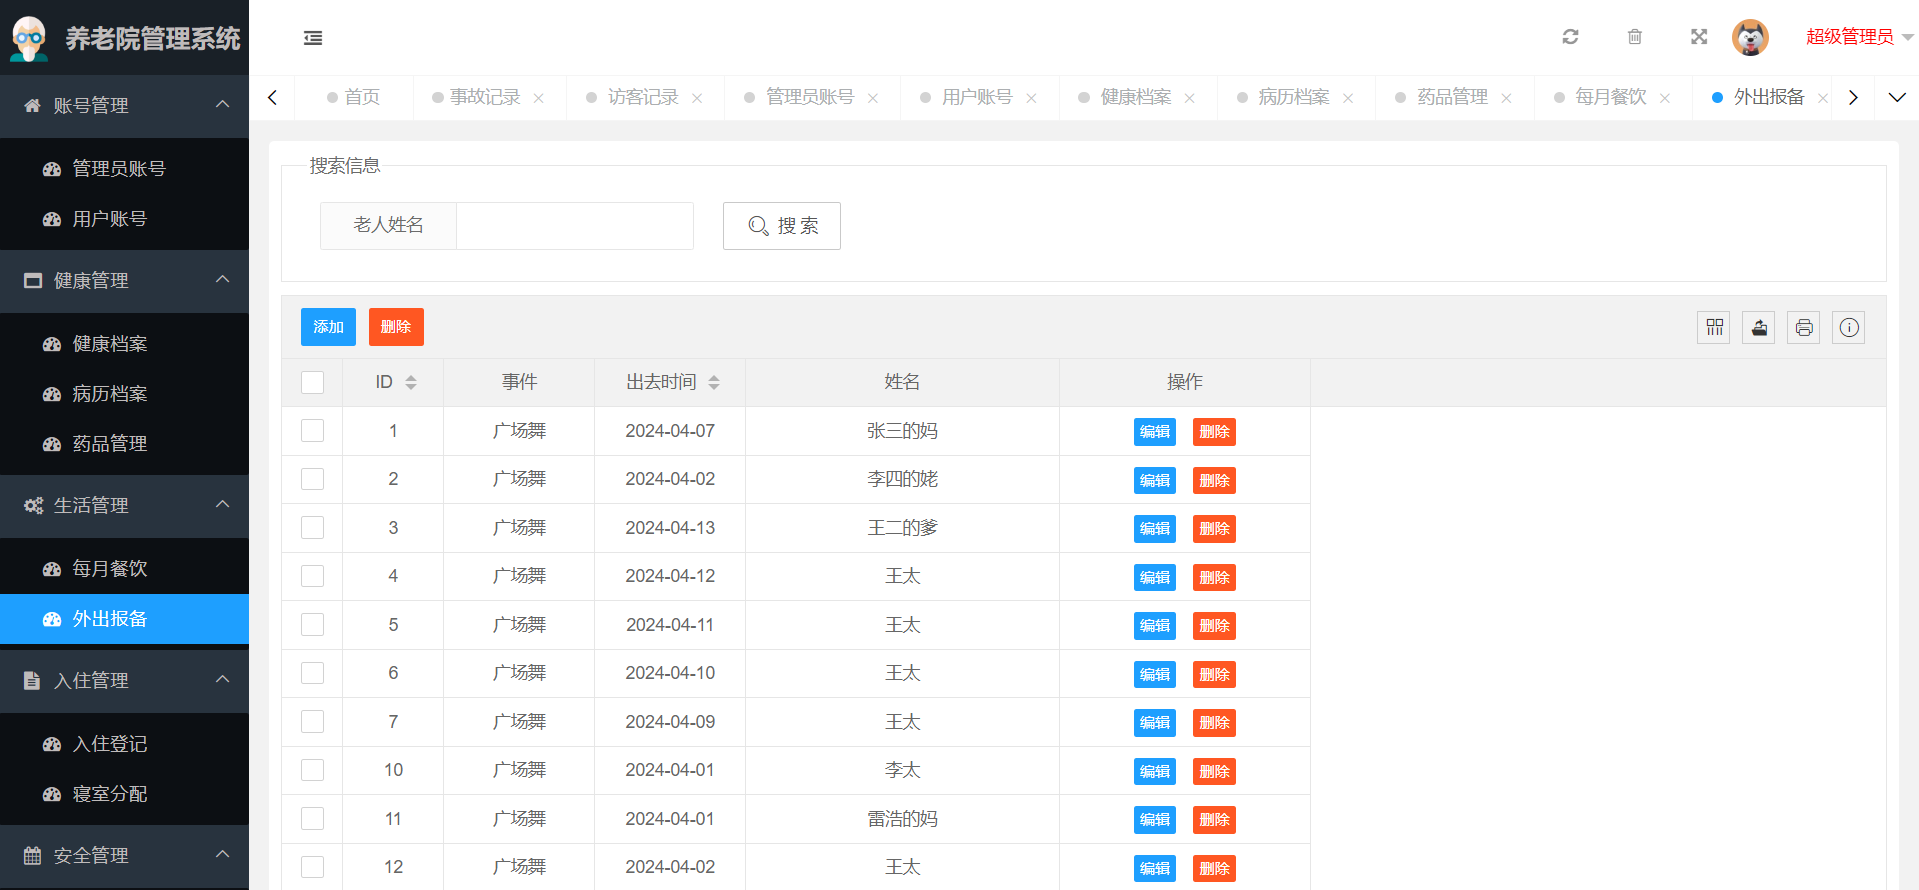Image resolution: width=1919 pixels, height=890 pixels.
Task: Open 寝室分配 in the sidebar
Action: (124, 793)
